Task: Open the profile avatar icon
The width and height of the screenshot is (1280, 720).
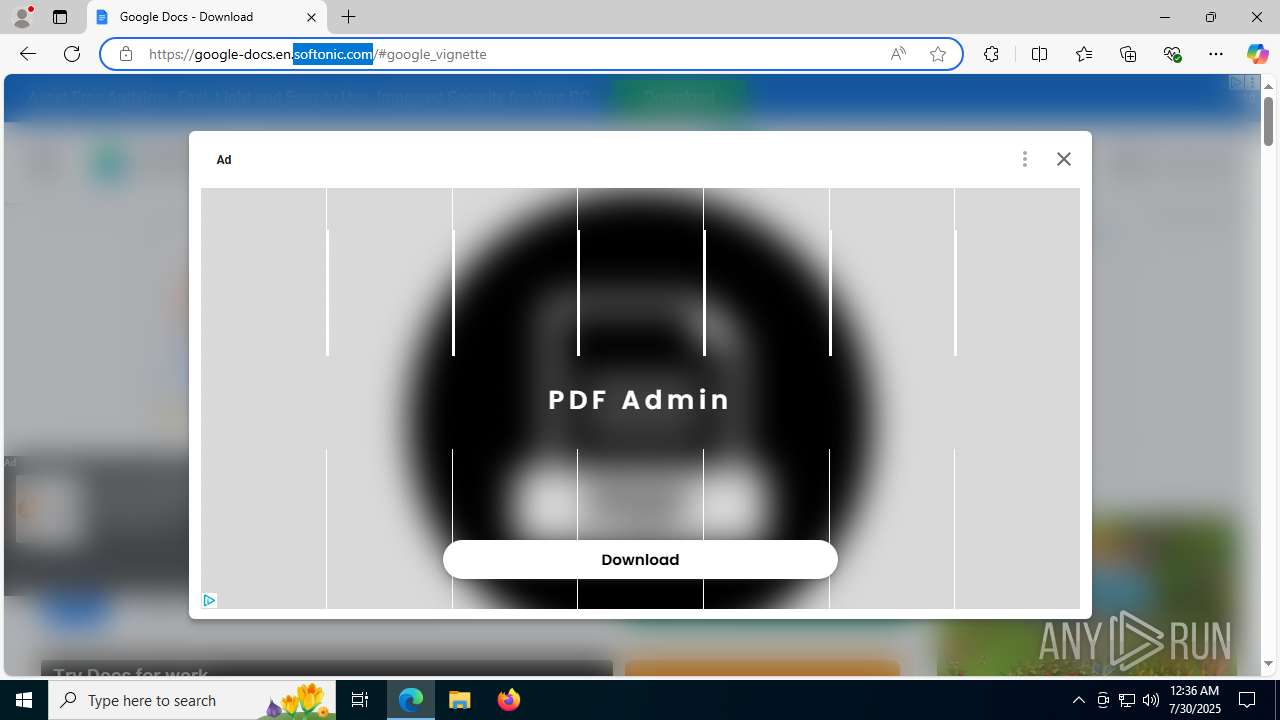Action: coord(22,17)
